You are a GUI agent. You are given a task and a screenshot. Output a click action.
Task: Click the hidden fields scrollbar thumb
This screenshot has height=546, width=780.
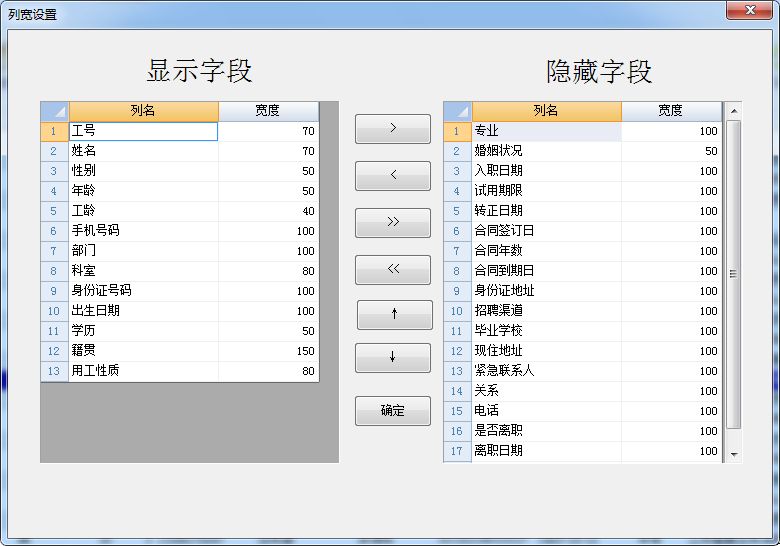733,274
